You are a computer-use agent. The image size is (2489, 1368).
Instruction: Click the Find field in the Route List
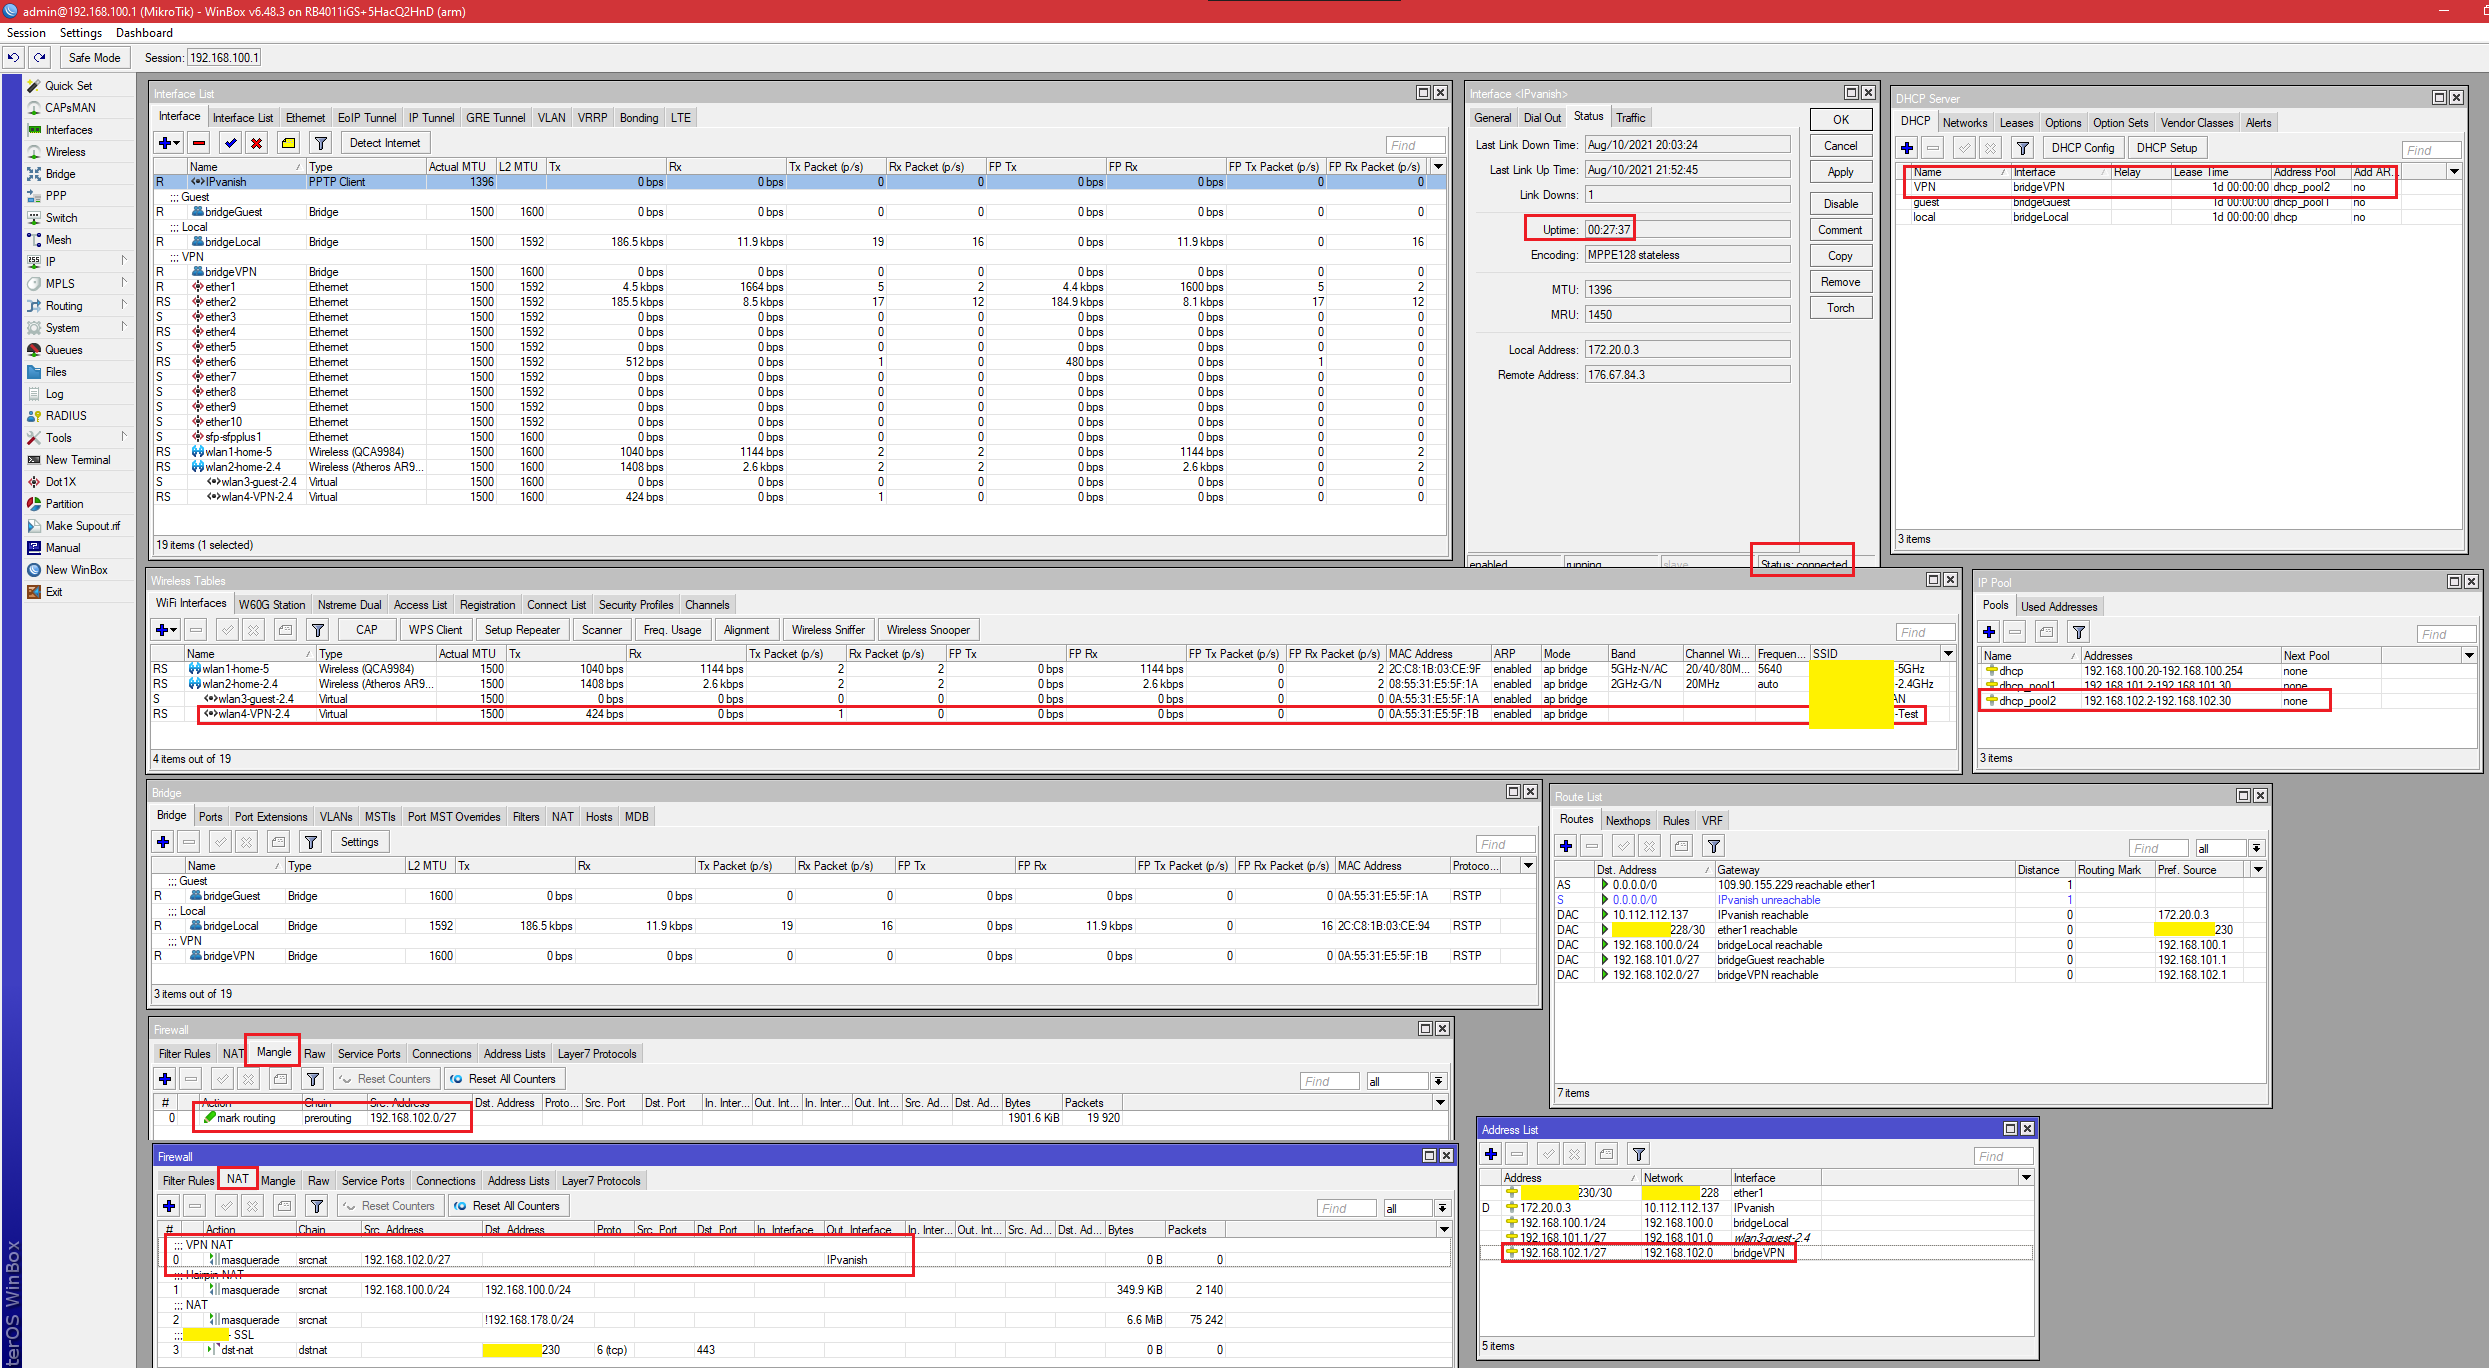[2158, 848]
